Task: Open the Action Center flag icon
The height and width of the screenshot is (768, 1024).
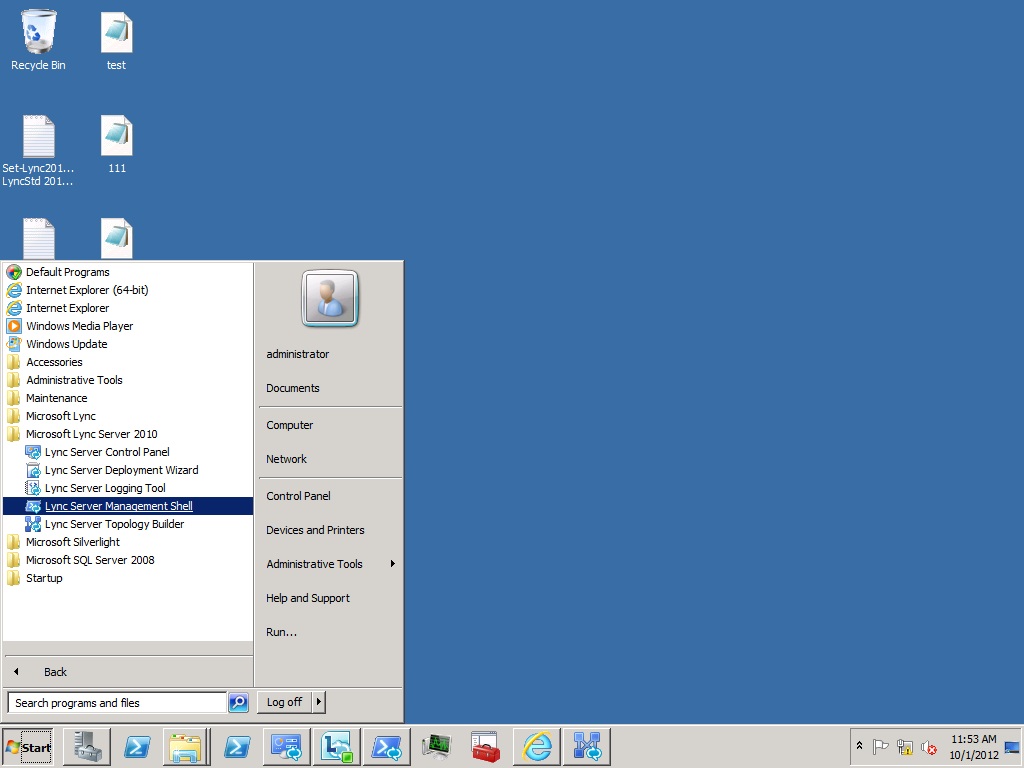Action: (880, 746)
